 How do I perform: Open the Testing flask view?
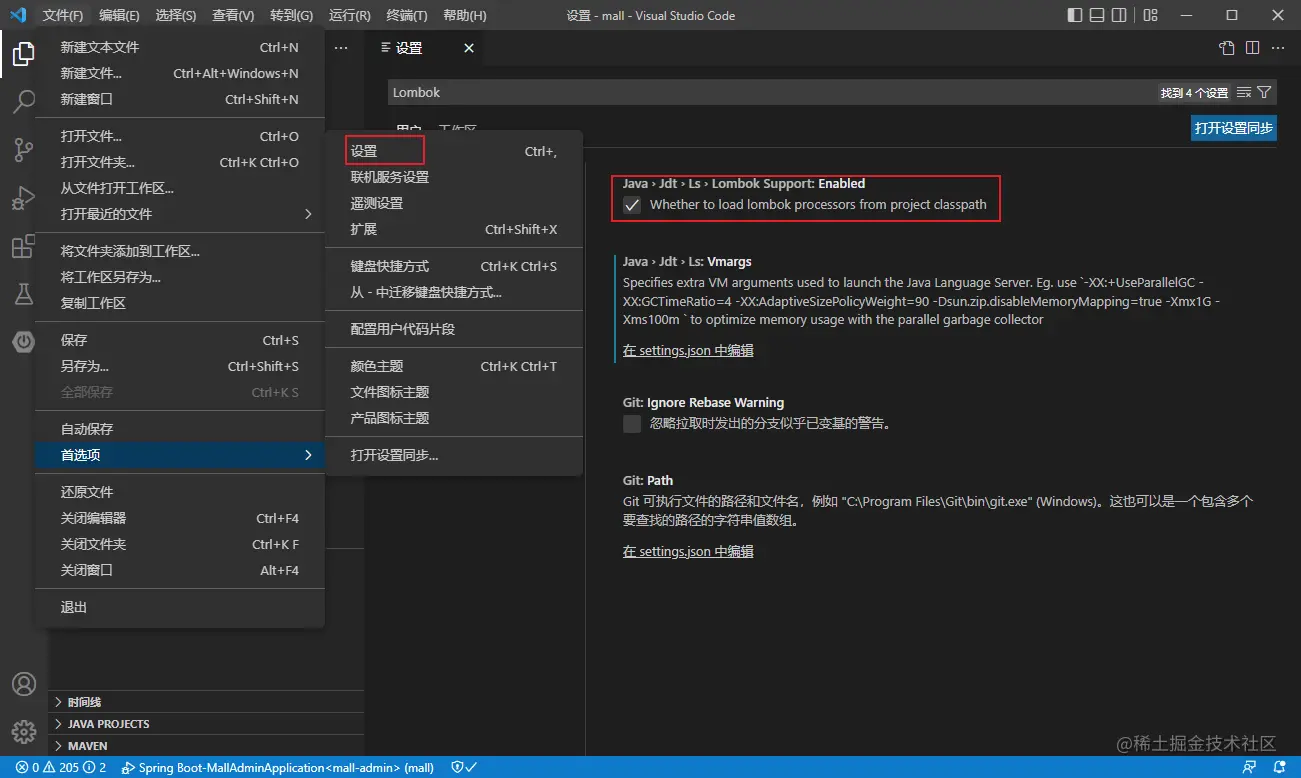23,294
